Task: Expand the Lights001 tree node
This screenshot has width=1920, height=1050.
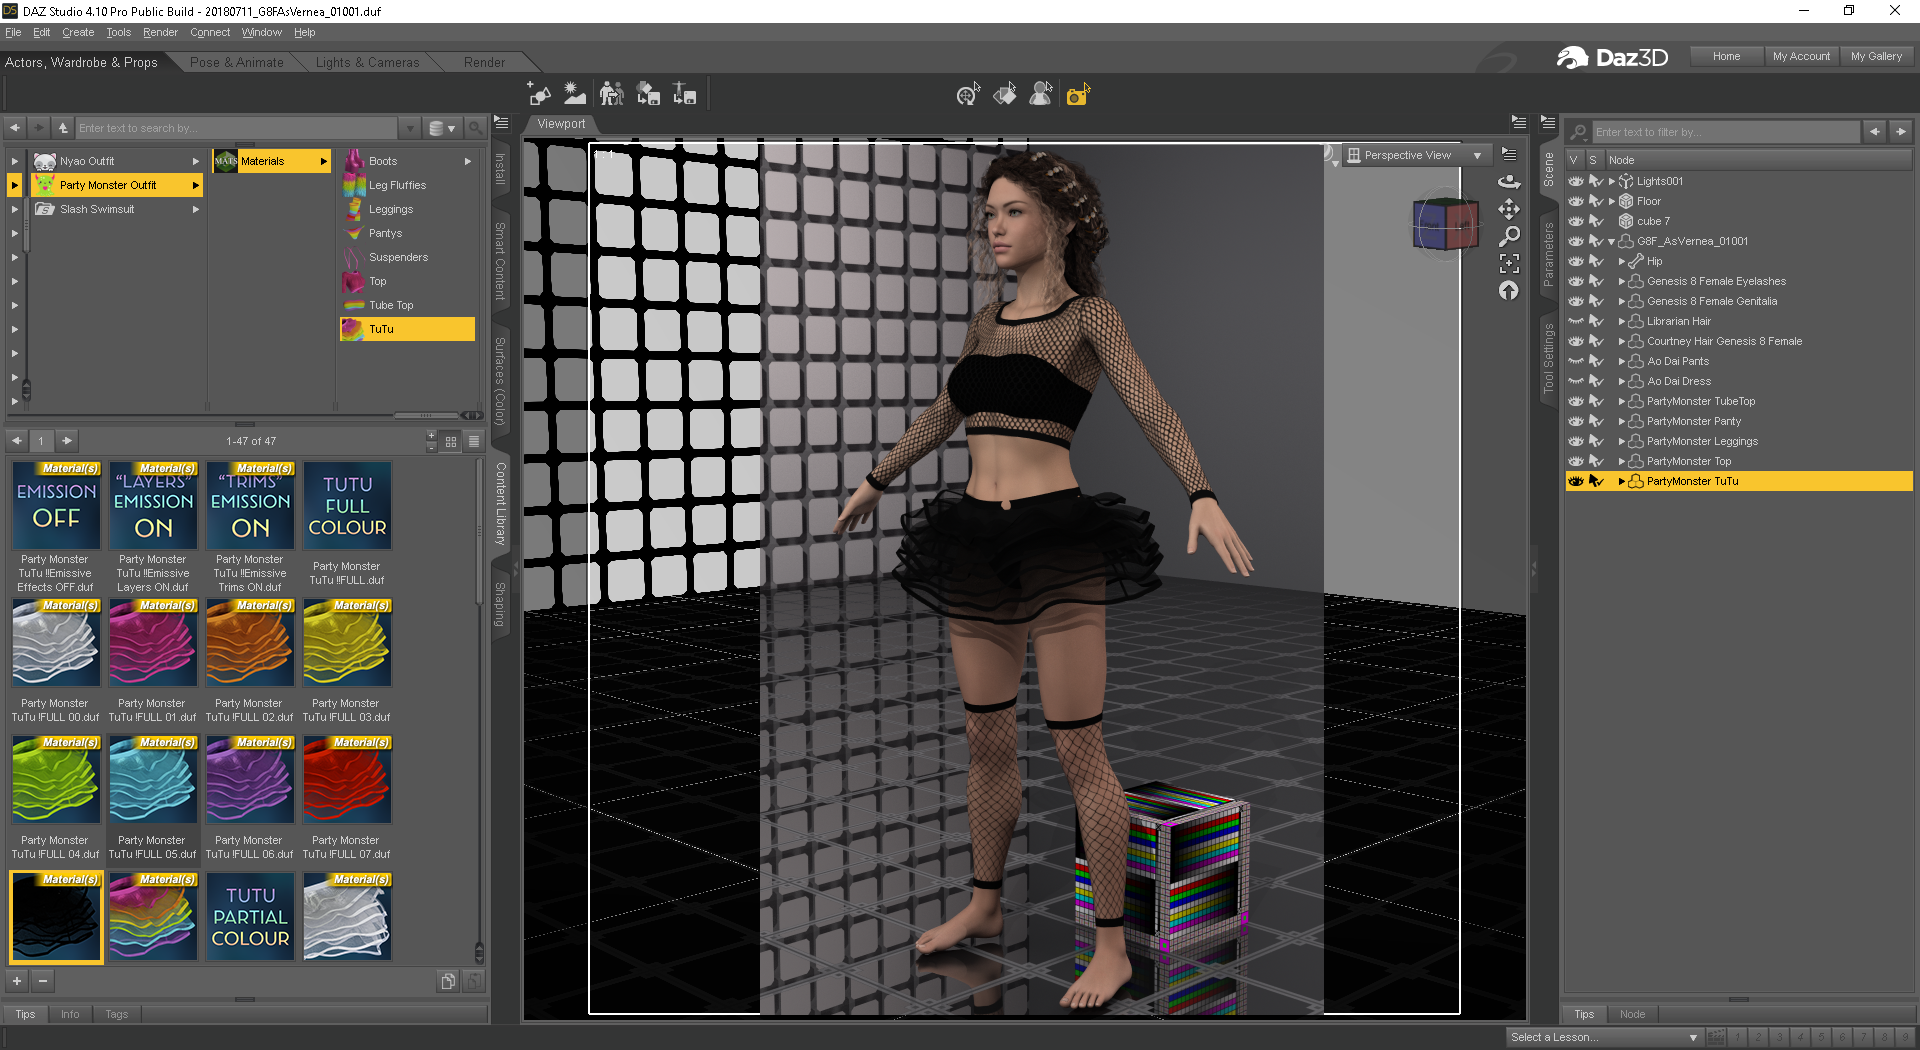Action: 1611,181
